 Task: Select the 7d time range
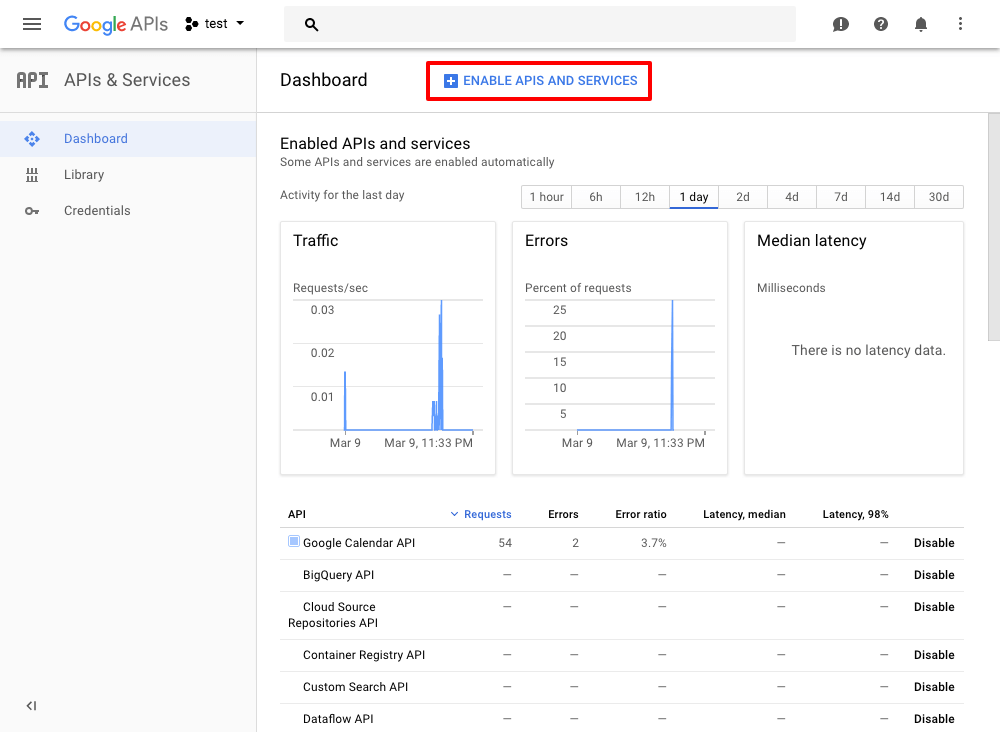[841, 197]
